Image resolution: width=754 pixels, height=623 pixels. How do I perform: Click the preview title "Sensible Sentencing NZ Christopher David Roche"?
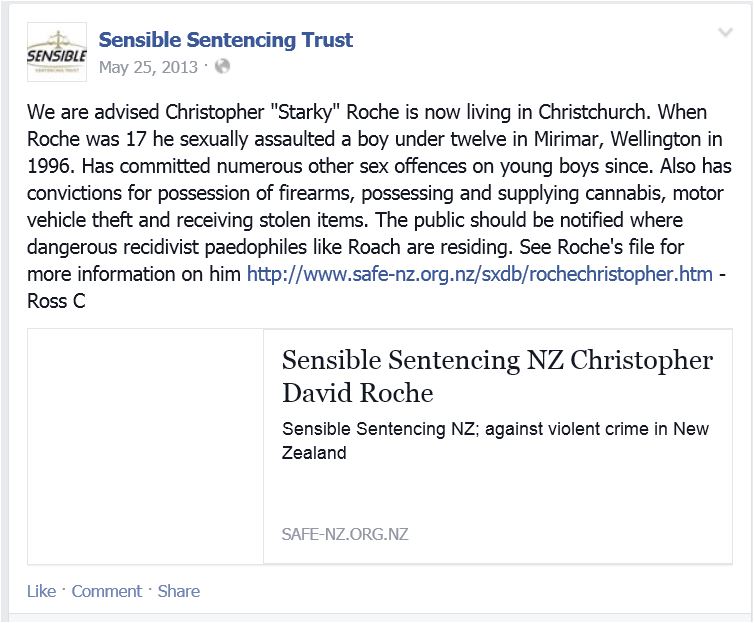pyautogui.click(x=497, y=375)
